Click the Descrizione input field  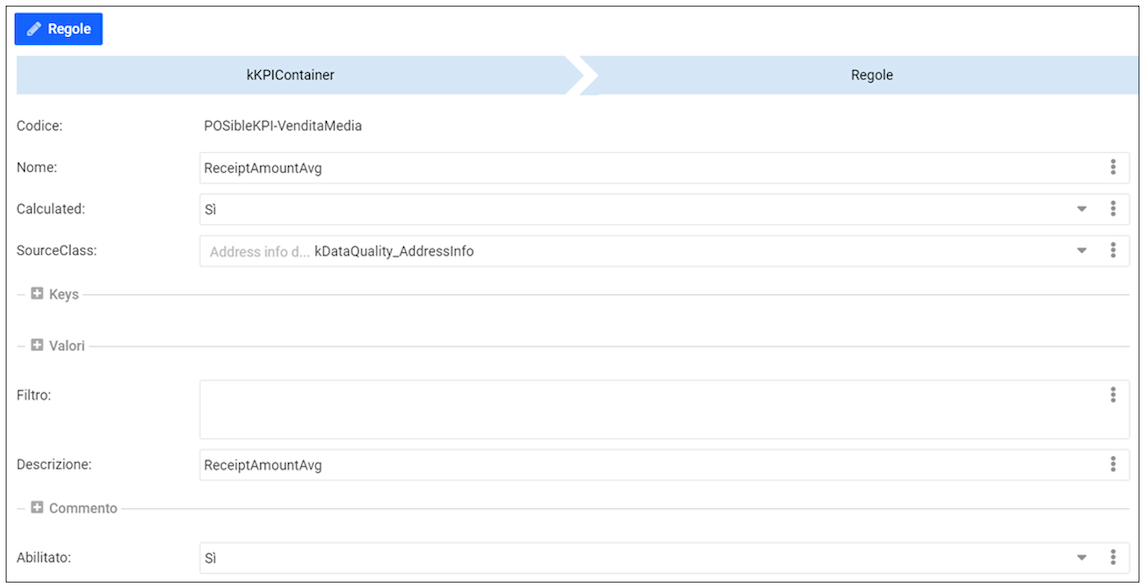640,465
